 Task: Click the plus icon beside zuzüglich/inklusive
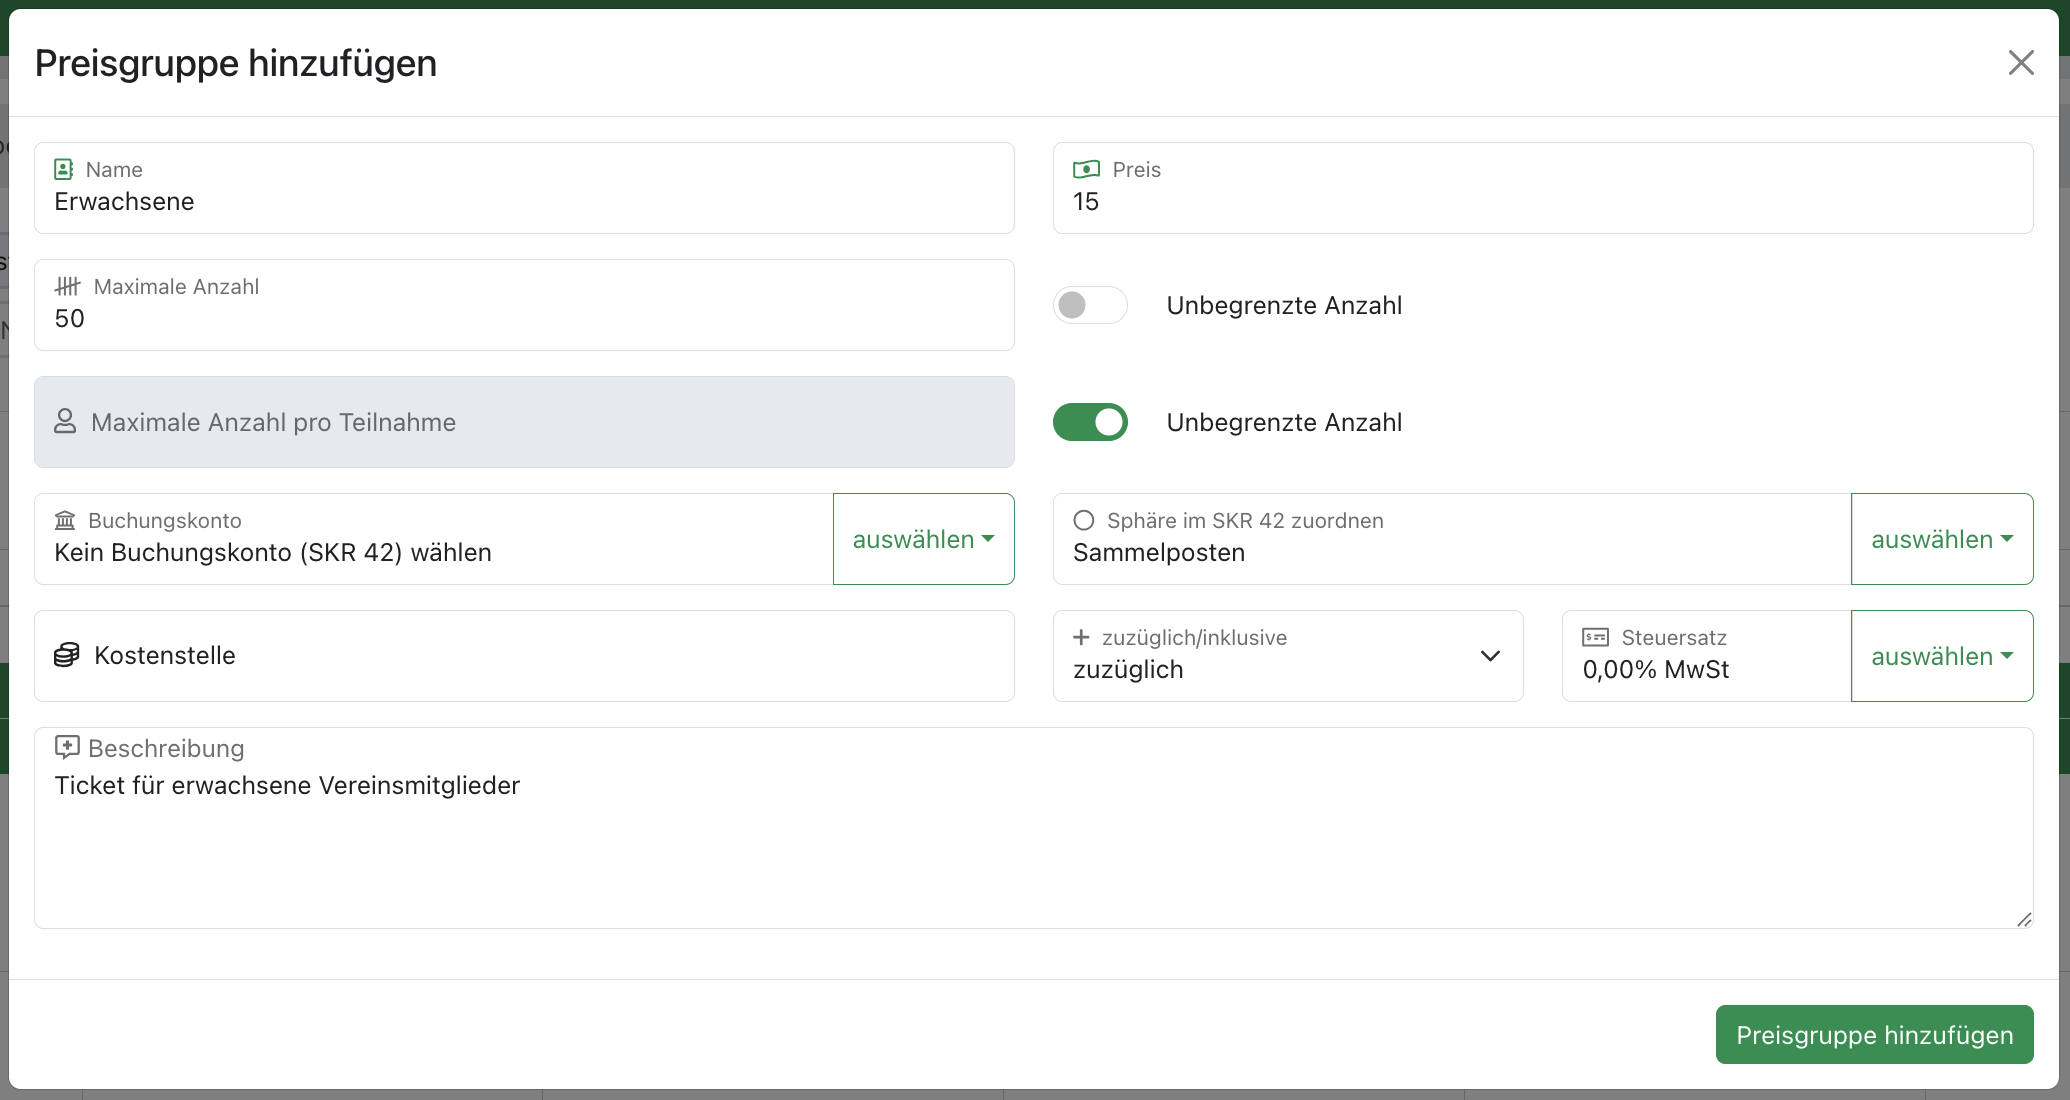click(x=1081, y=637)
